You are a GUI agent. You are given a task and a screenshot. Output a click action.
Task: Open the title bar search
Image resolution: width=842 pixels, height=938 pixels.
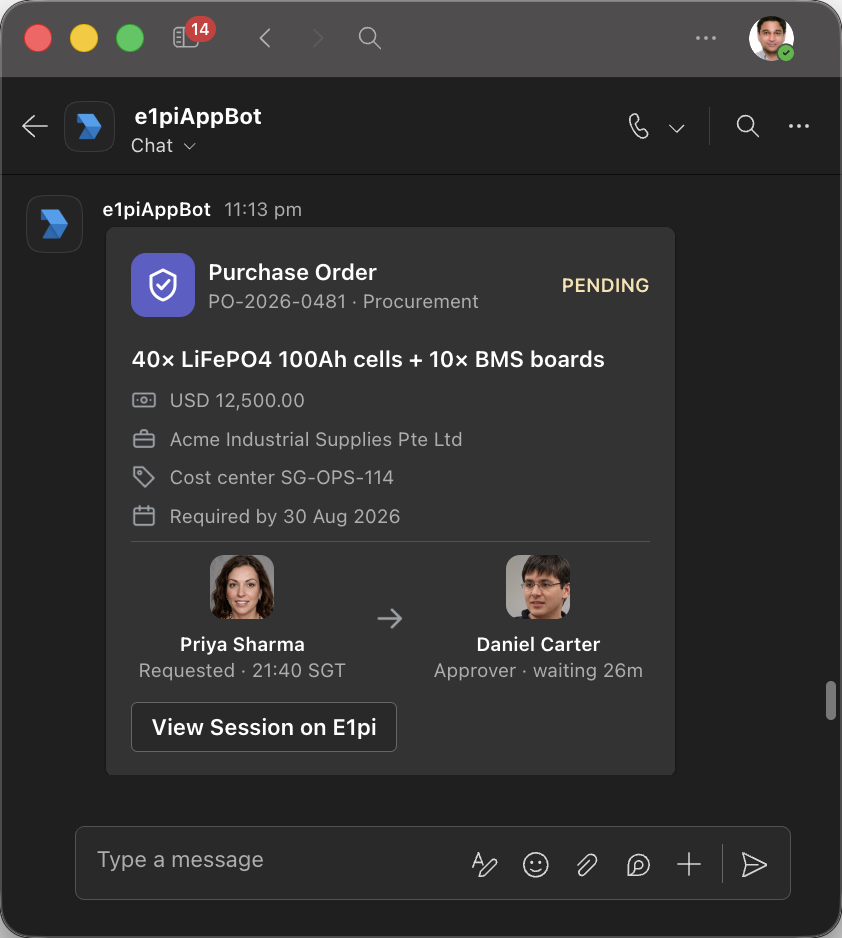pos(370,38)
